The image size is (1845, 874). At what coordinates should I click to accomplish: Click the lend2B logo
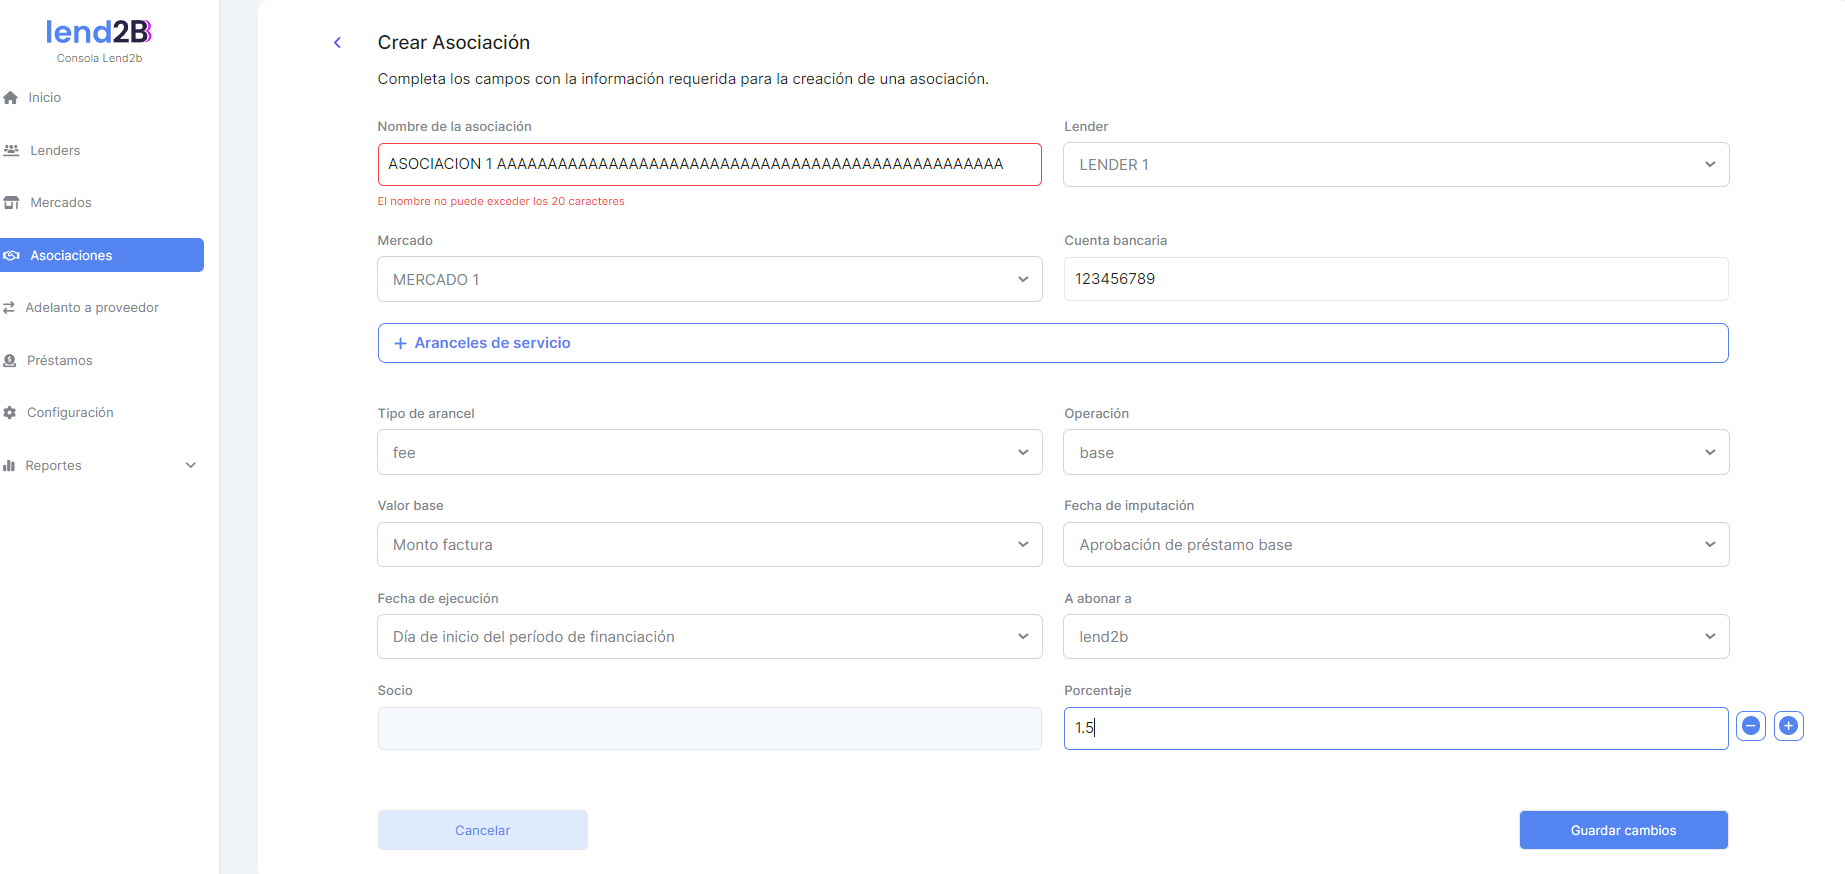click(x=99, y=33)
